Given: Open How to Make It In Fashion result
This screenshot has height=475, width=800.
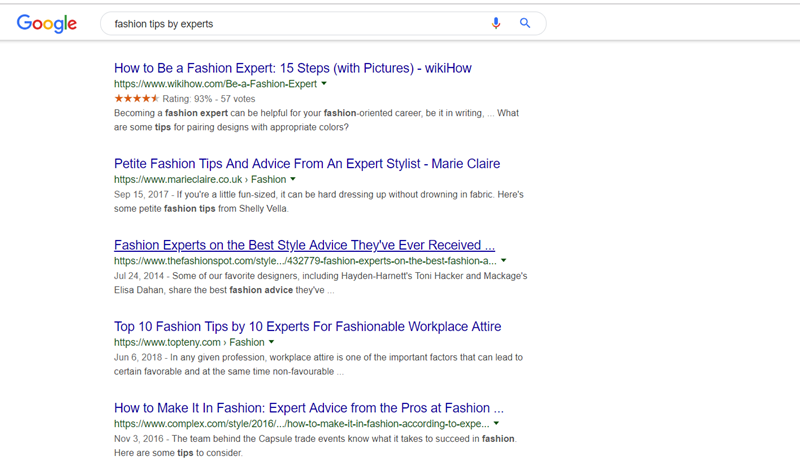Looking at the screenshot, I should (x=308, y=408).
